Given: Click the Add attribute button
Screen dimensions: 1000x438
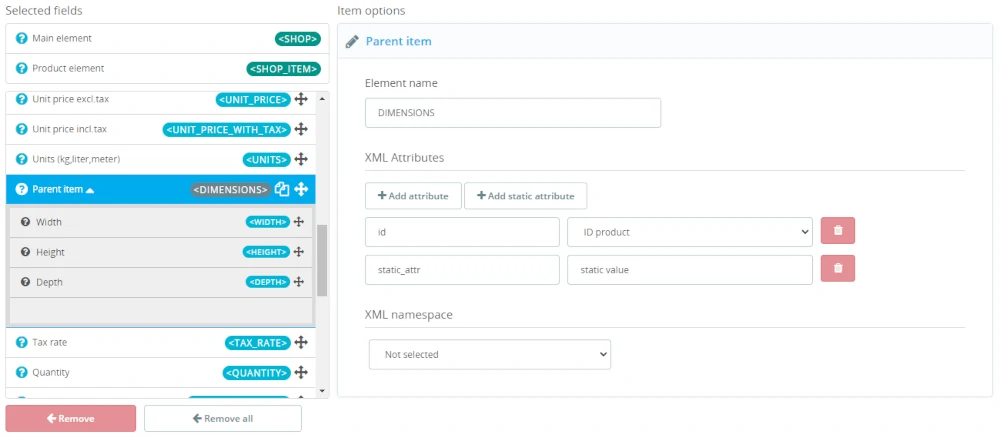Looking at the screenshot, I should (x=413, y=195).
